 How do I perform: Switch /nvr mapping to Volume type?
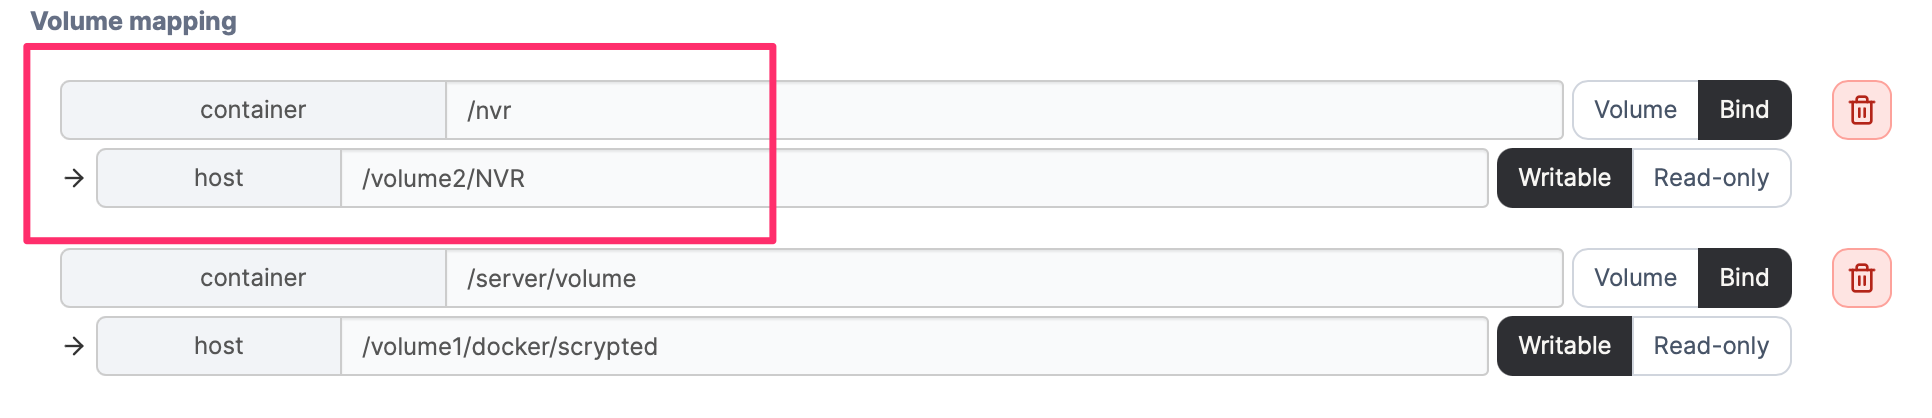[x=1635, y=110]
